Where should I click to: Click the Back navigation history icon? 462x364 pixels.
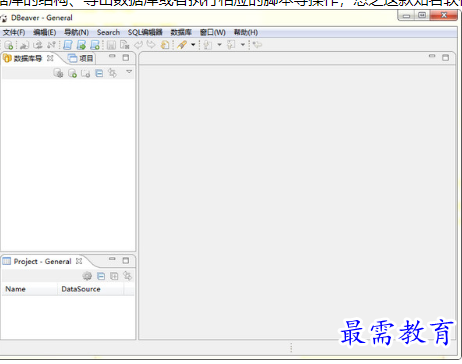pyautogui.click(x=207, y=45)
